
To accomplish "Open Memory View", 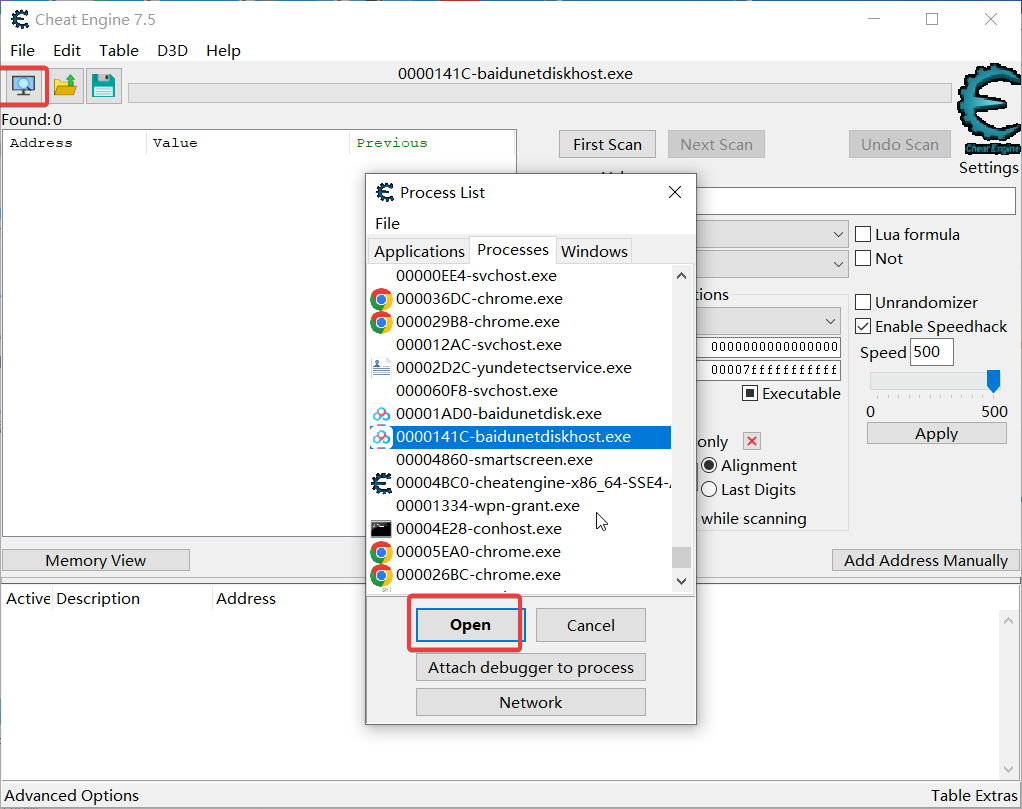I will coord(96,561).
